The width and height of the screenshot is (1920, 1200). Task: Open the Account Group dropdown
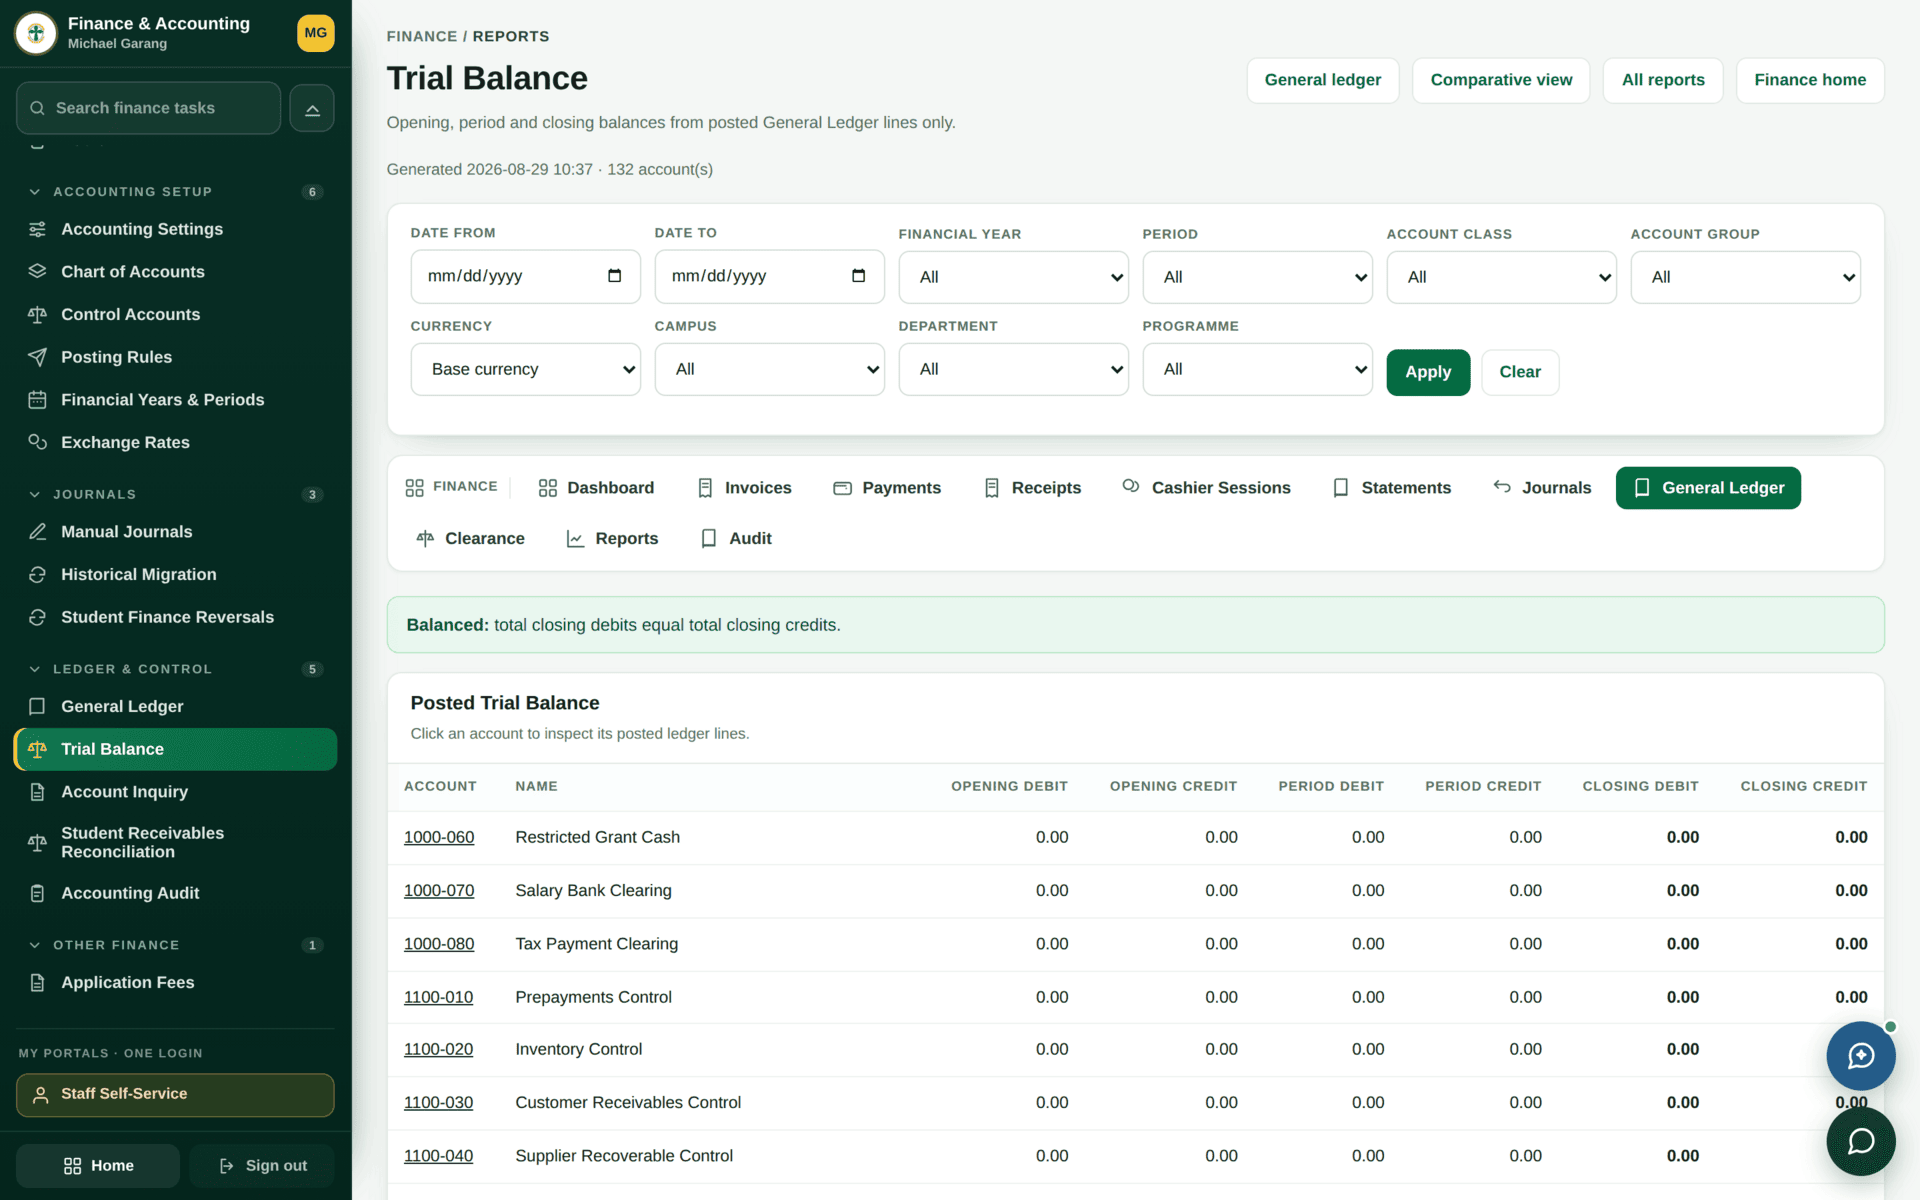click(x=1745, y=277)
